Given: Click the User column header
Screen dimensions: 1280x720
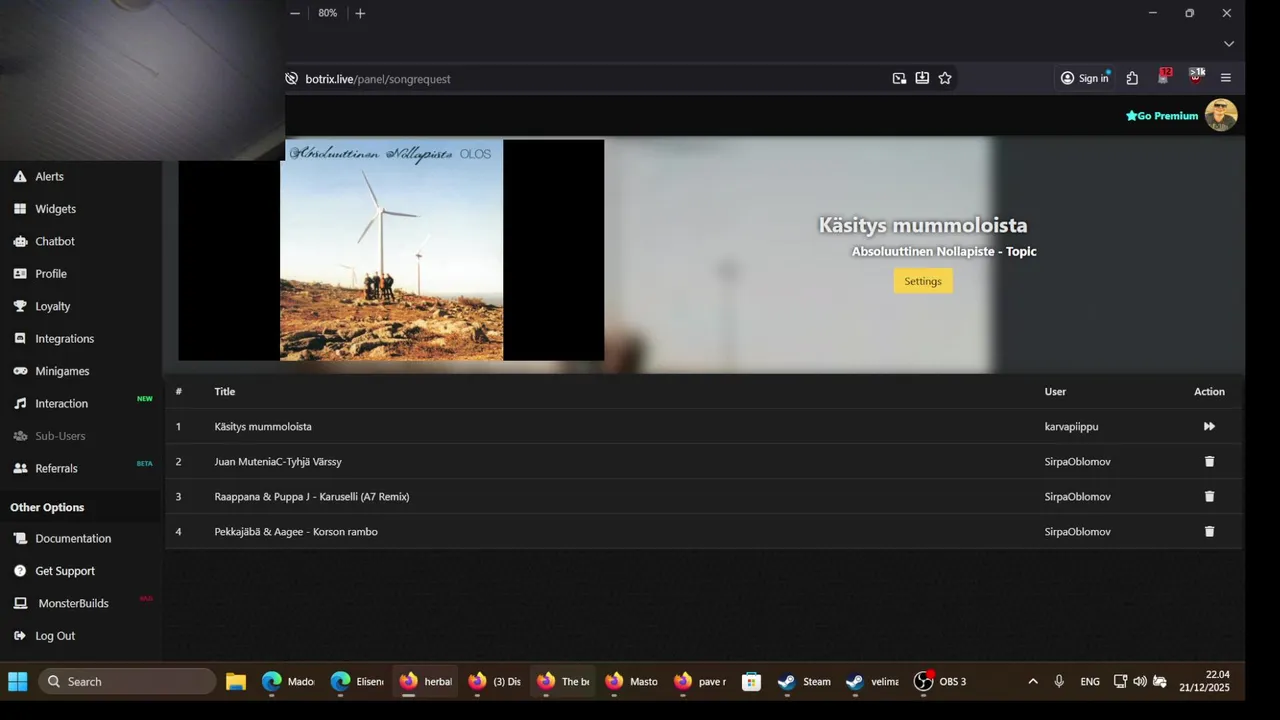Looking at the screenshot, I should pyautogui.click(x=1055, y=391).
